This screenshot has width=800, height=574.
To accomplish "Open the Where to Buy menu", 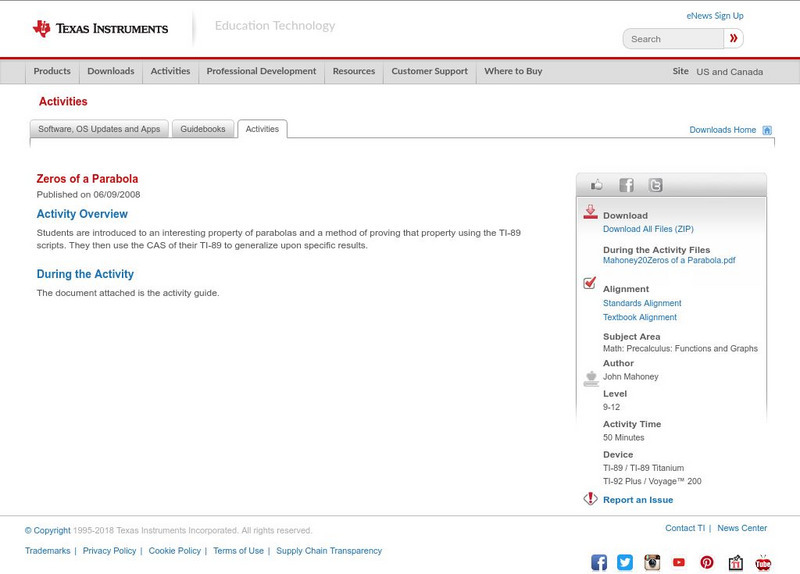I will [x=513, y=71].
